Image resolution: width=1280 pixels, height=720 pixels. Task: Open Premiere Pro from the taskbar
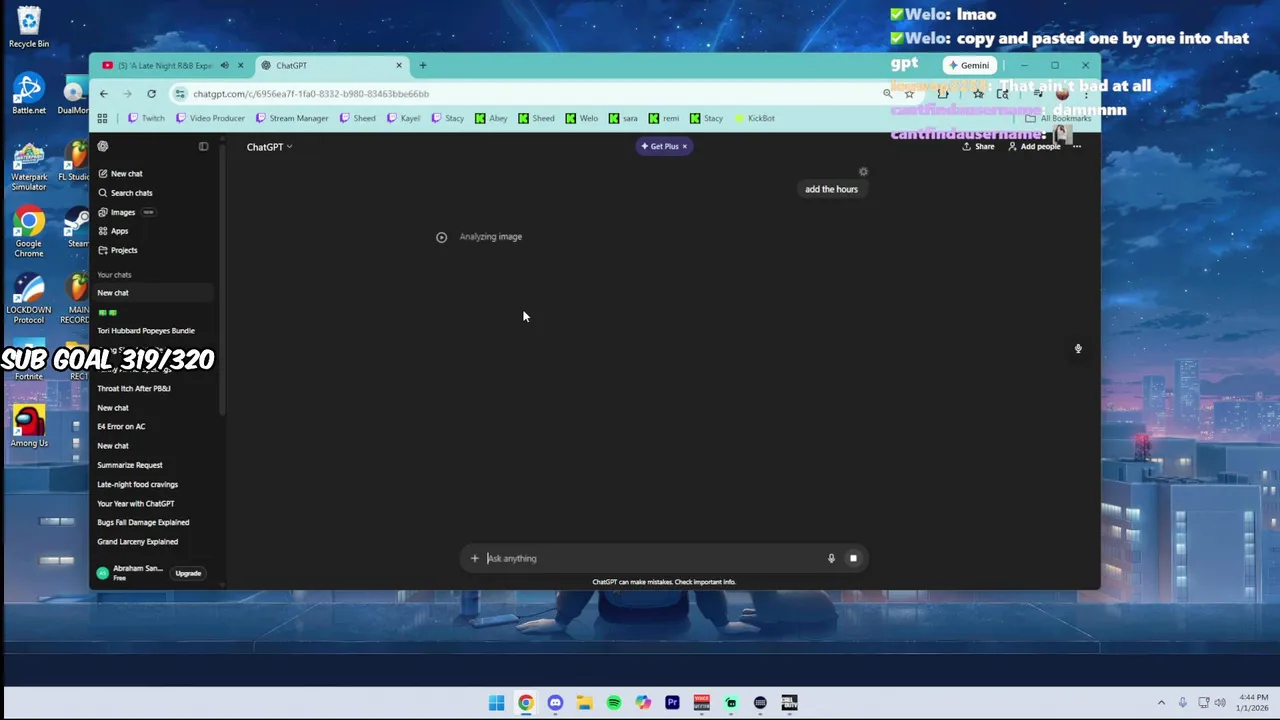(672, 703)
